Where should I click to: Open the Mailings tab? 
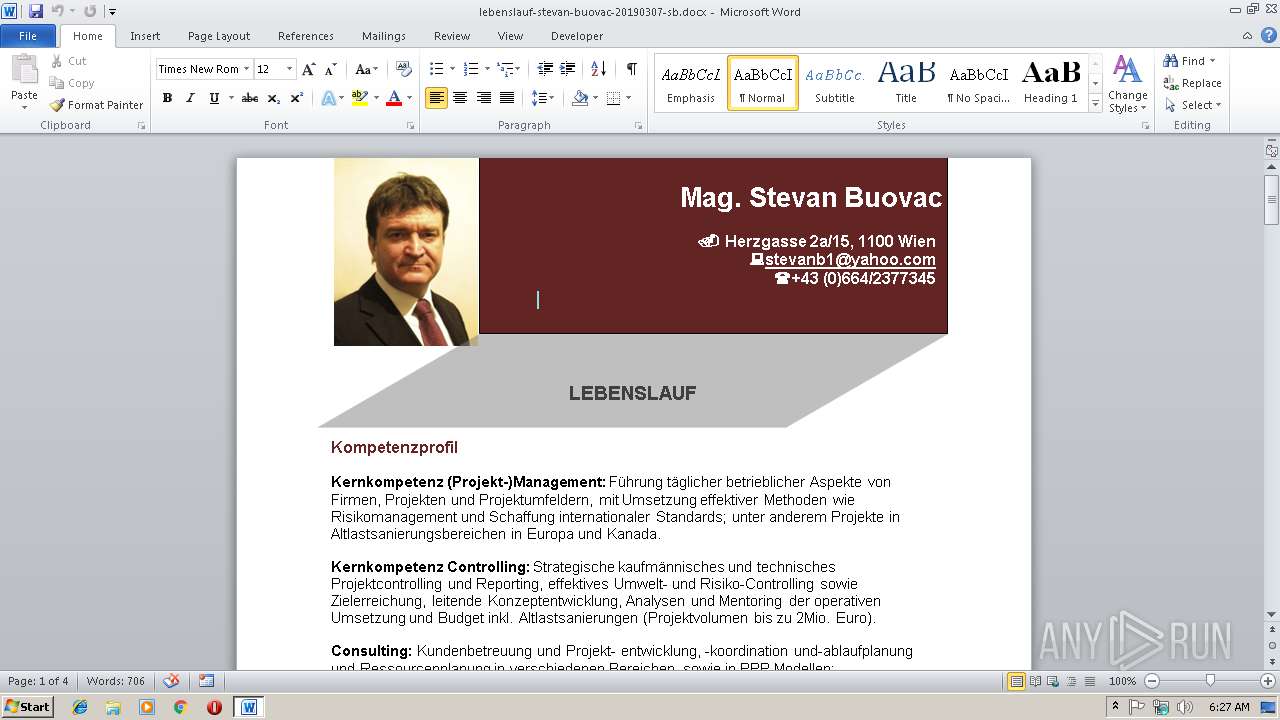click(x=384, y=36)
